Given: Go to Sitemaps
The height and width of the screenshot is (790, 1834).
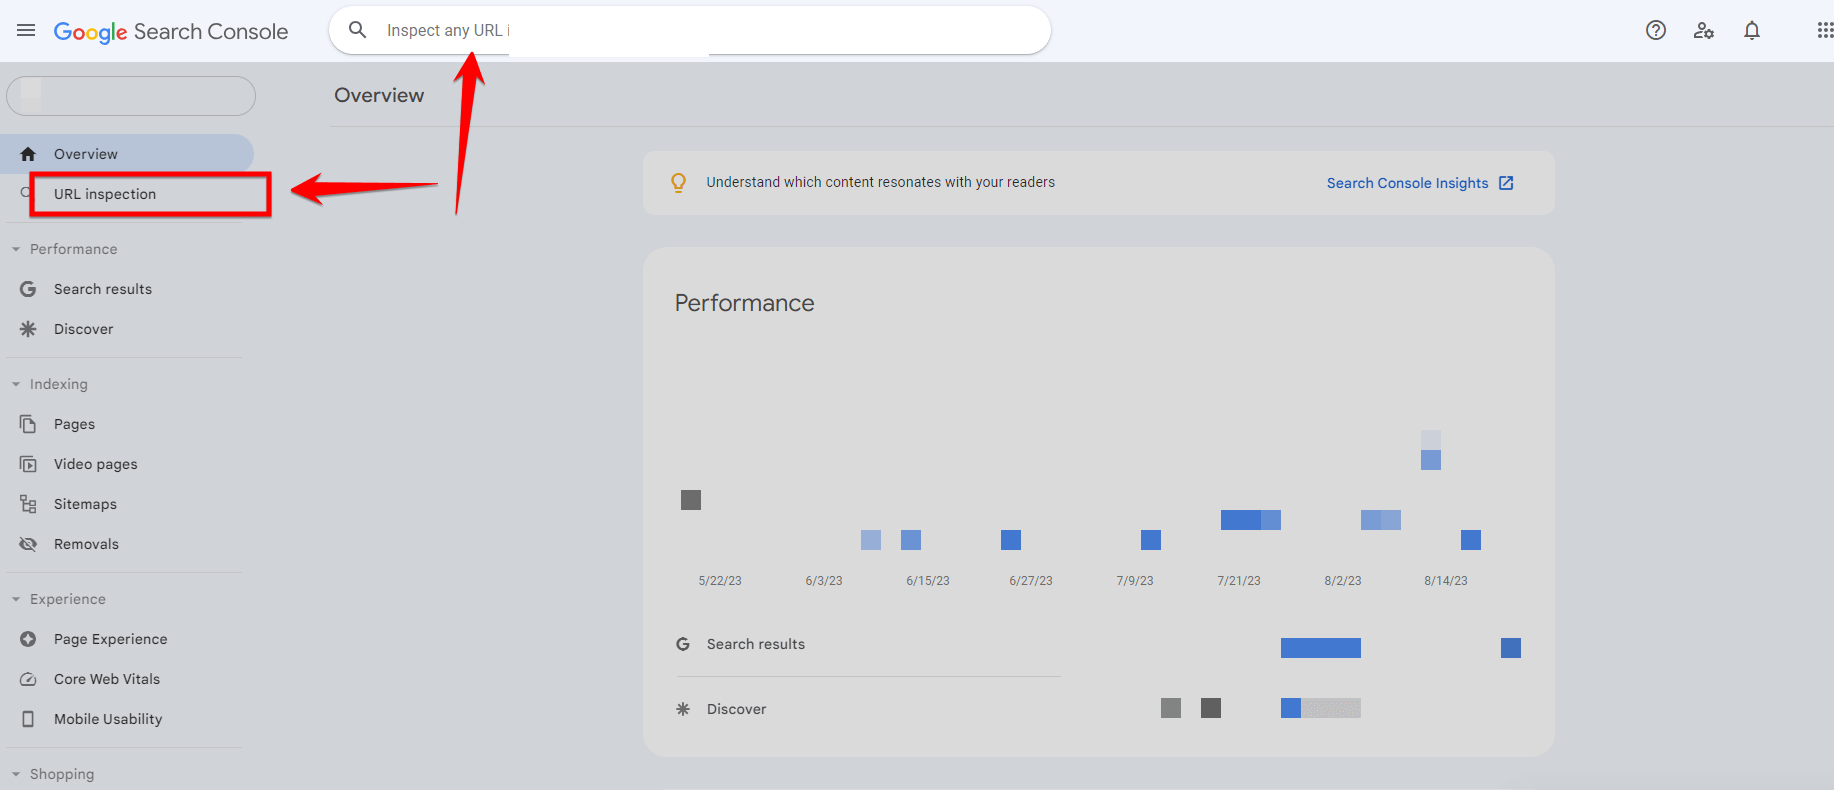Looking at the screenshot, I should [x=86, y=504].
